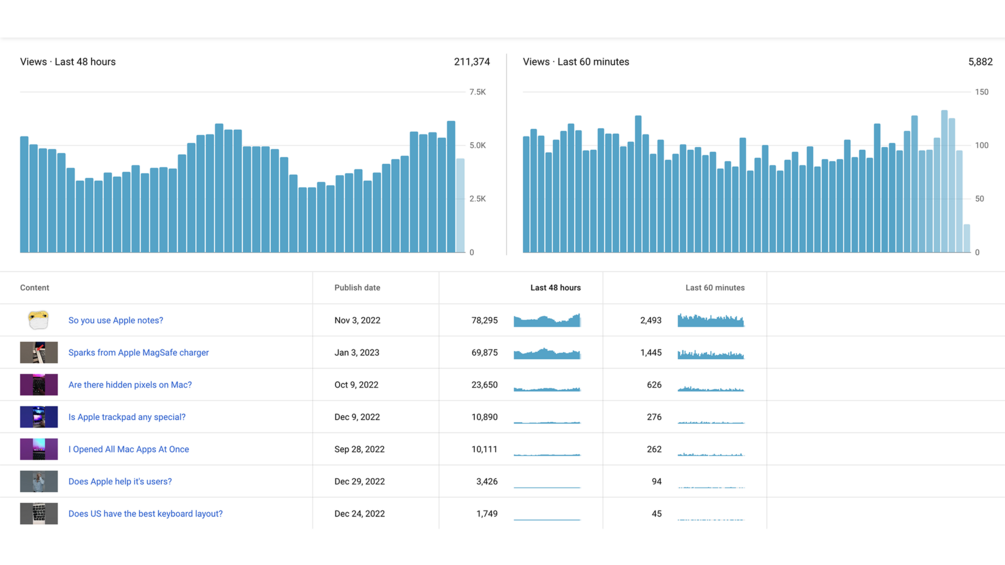This screenshot has height=565, width=1005.
Task: Click the 78,295 views value
Action: [485, 320]
